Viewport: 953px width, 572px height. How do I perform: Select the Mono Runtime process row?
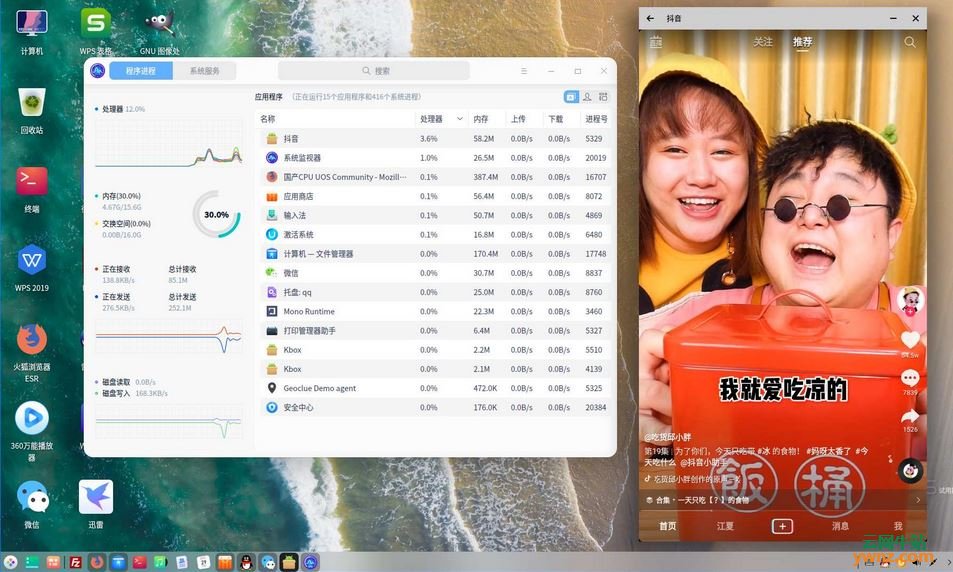click(x=435, y=311)
